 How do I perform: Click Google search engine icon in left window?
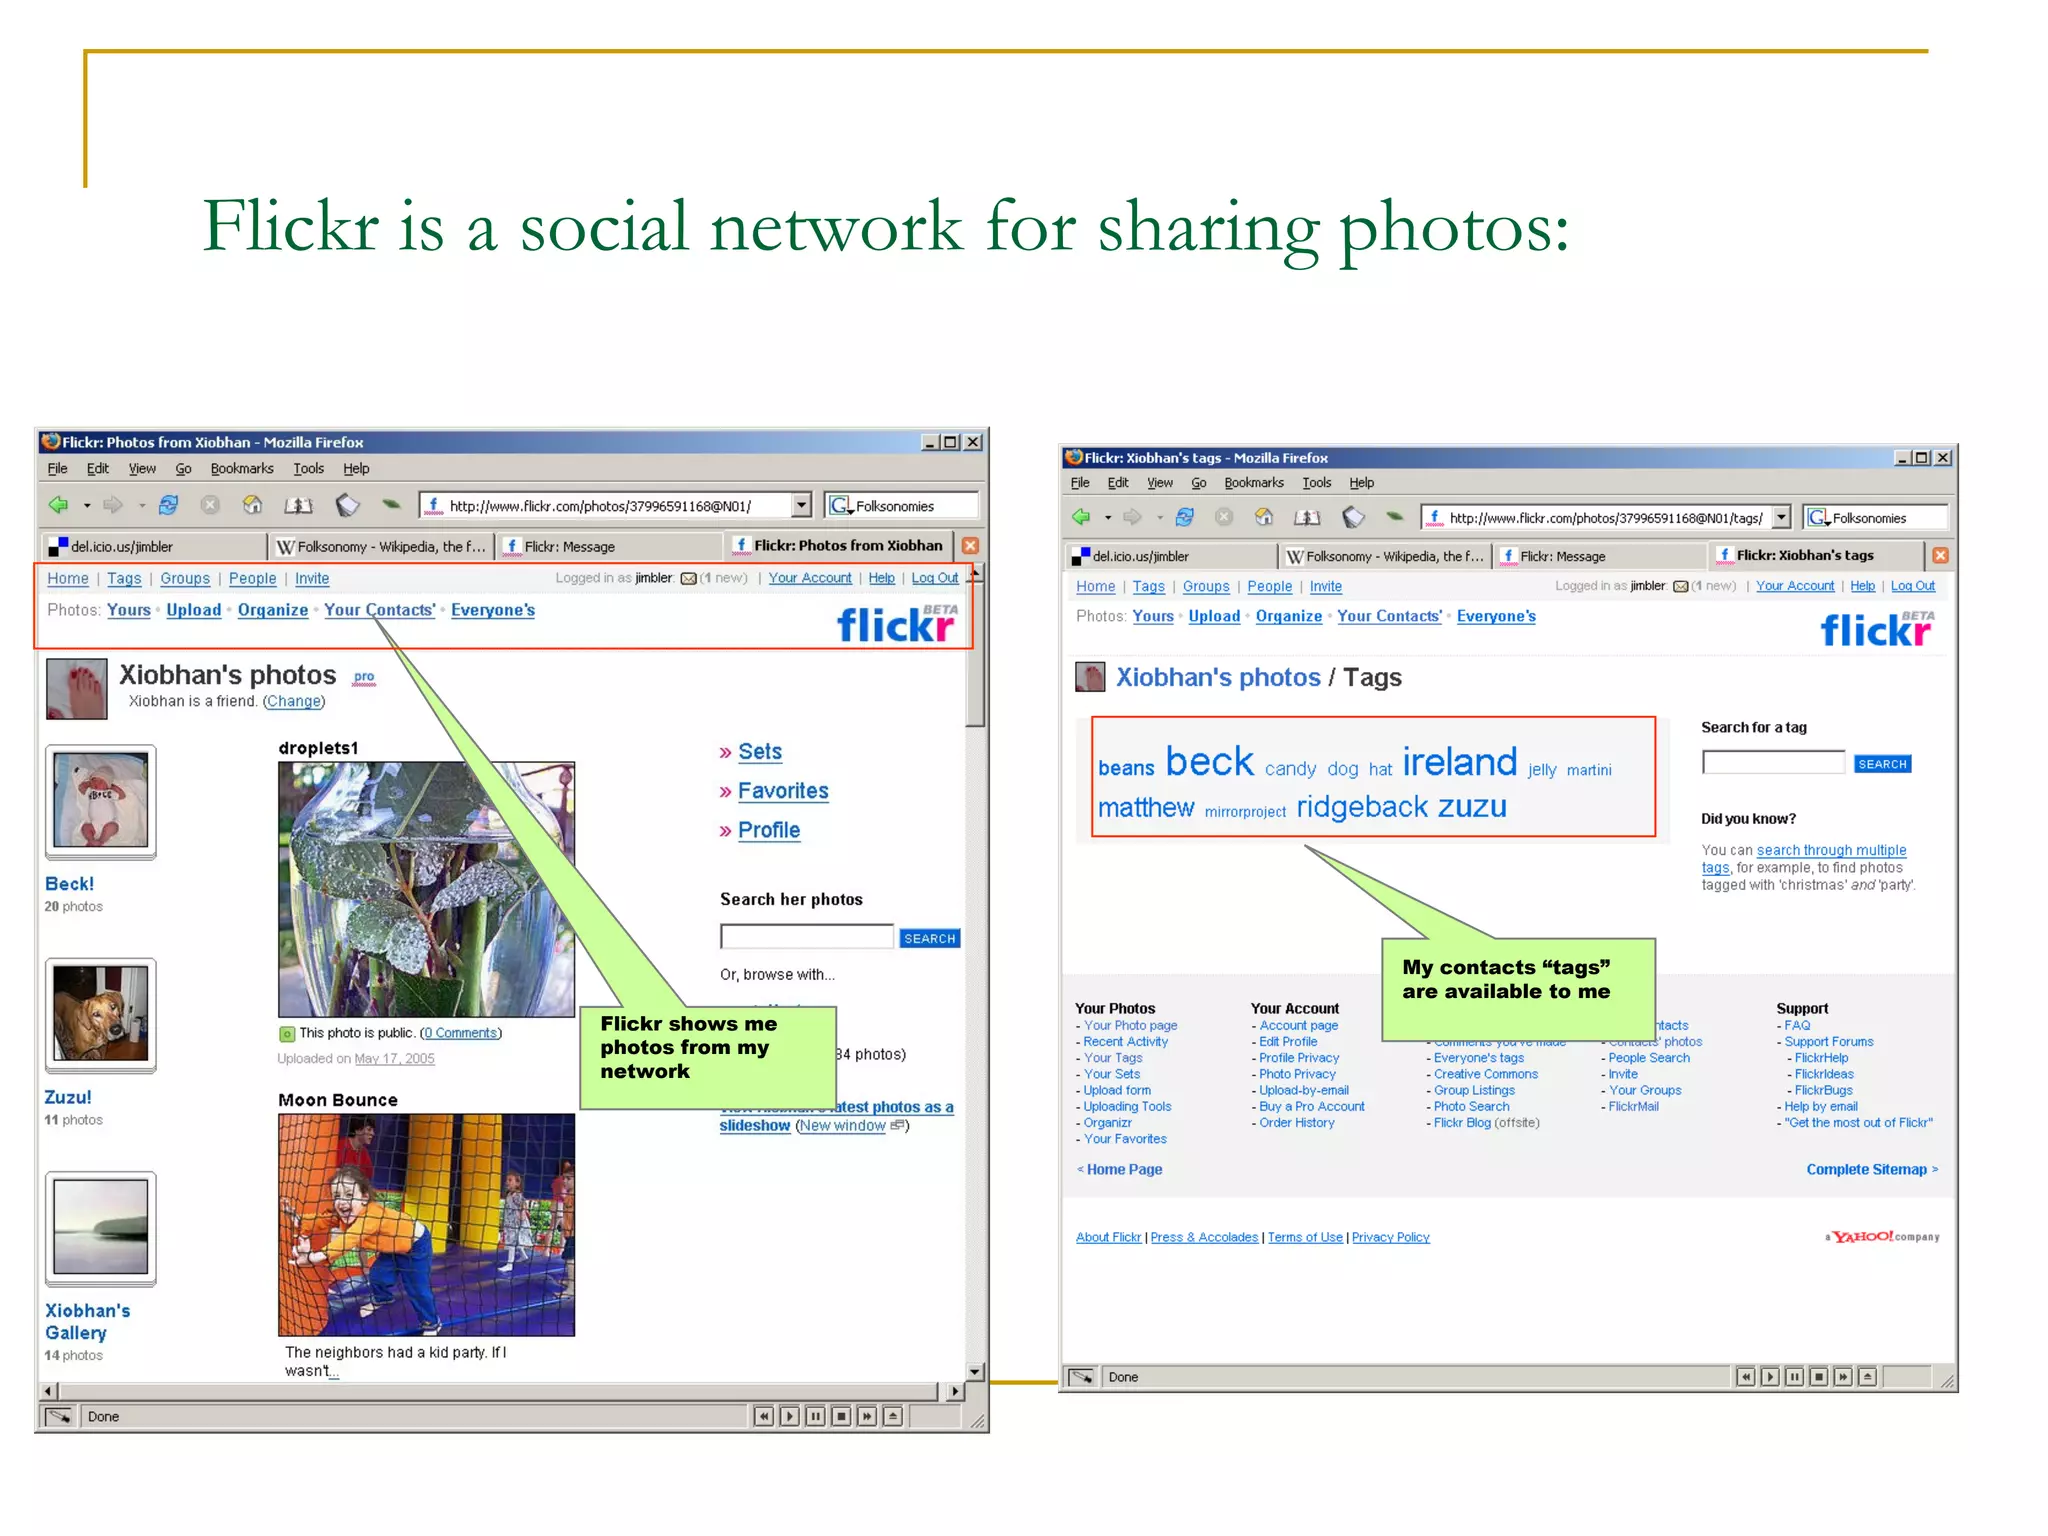(x=840, y=505)
